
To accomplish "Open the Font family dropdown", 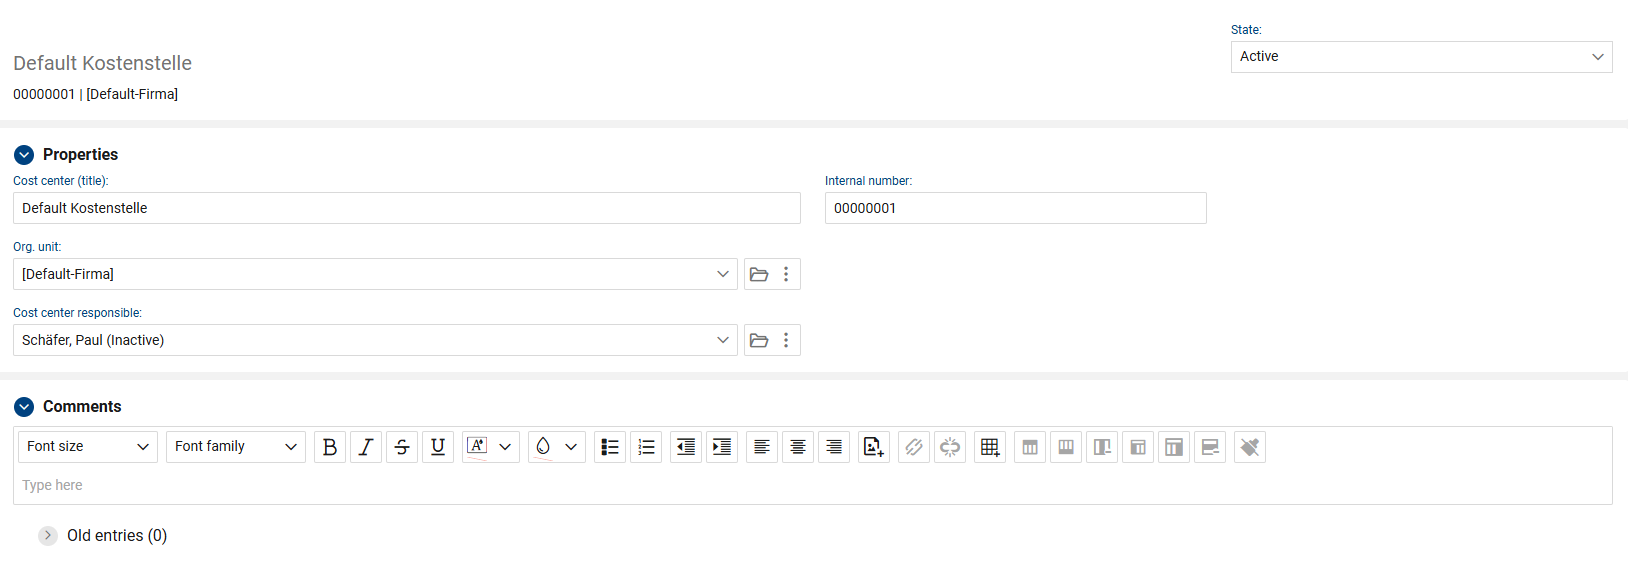I will tap(236, 447).
